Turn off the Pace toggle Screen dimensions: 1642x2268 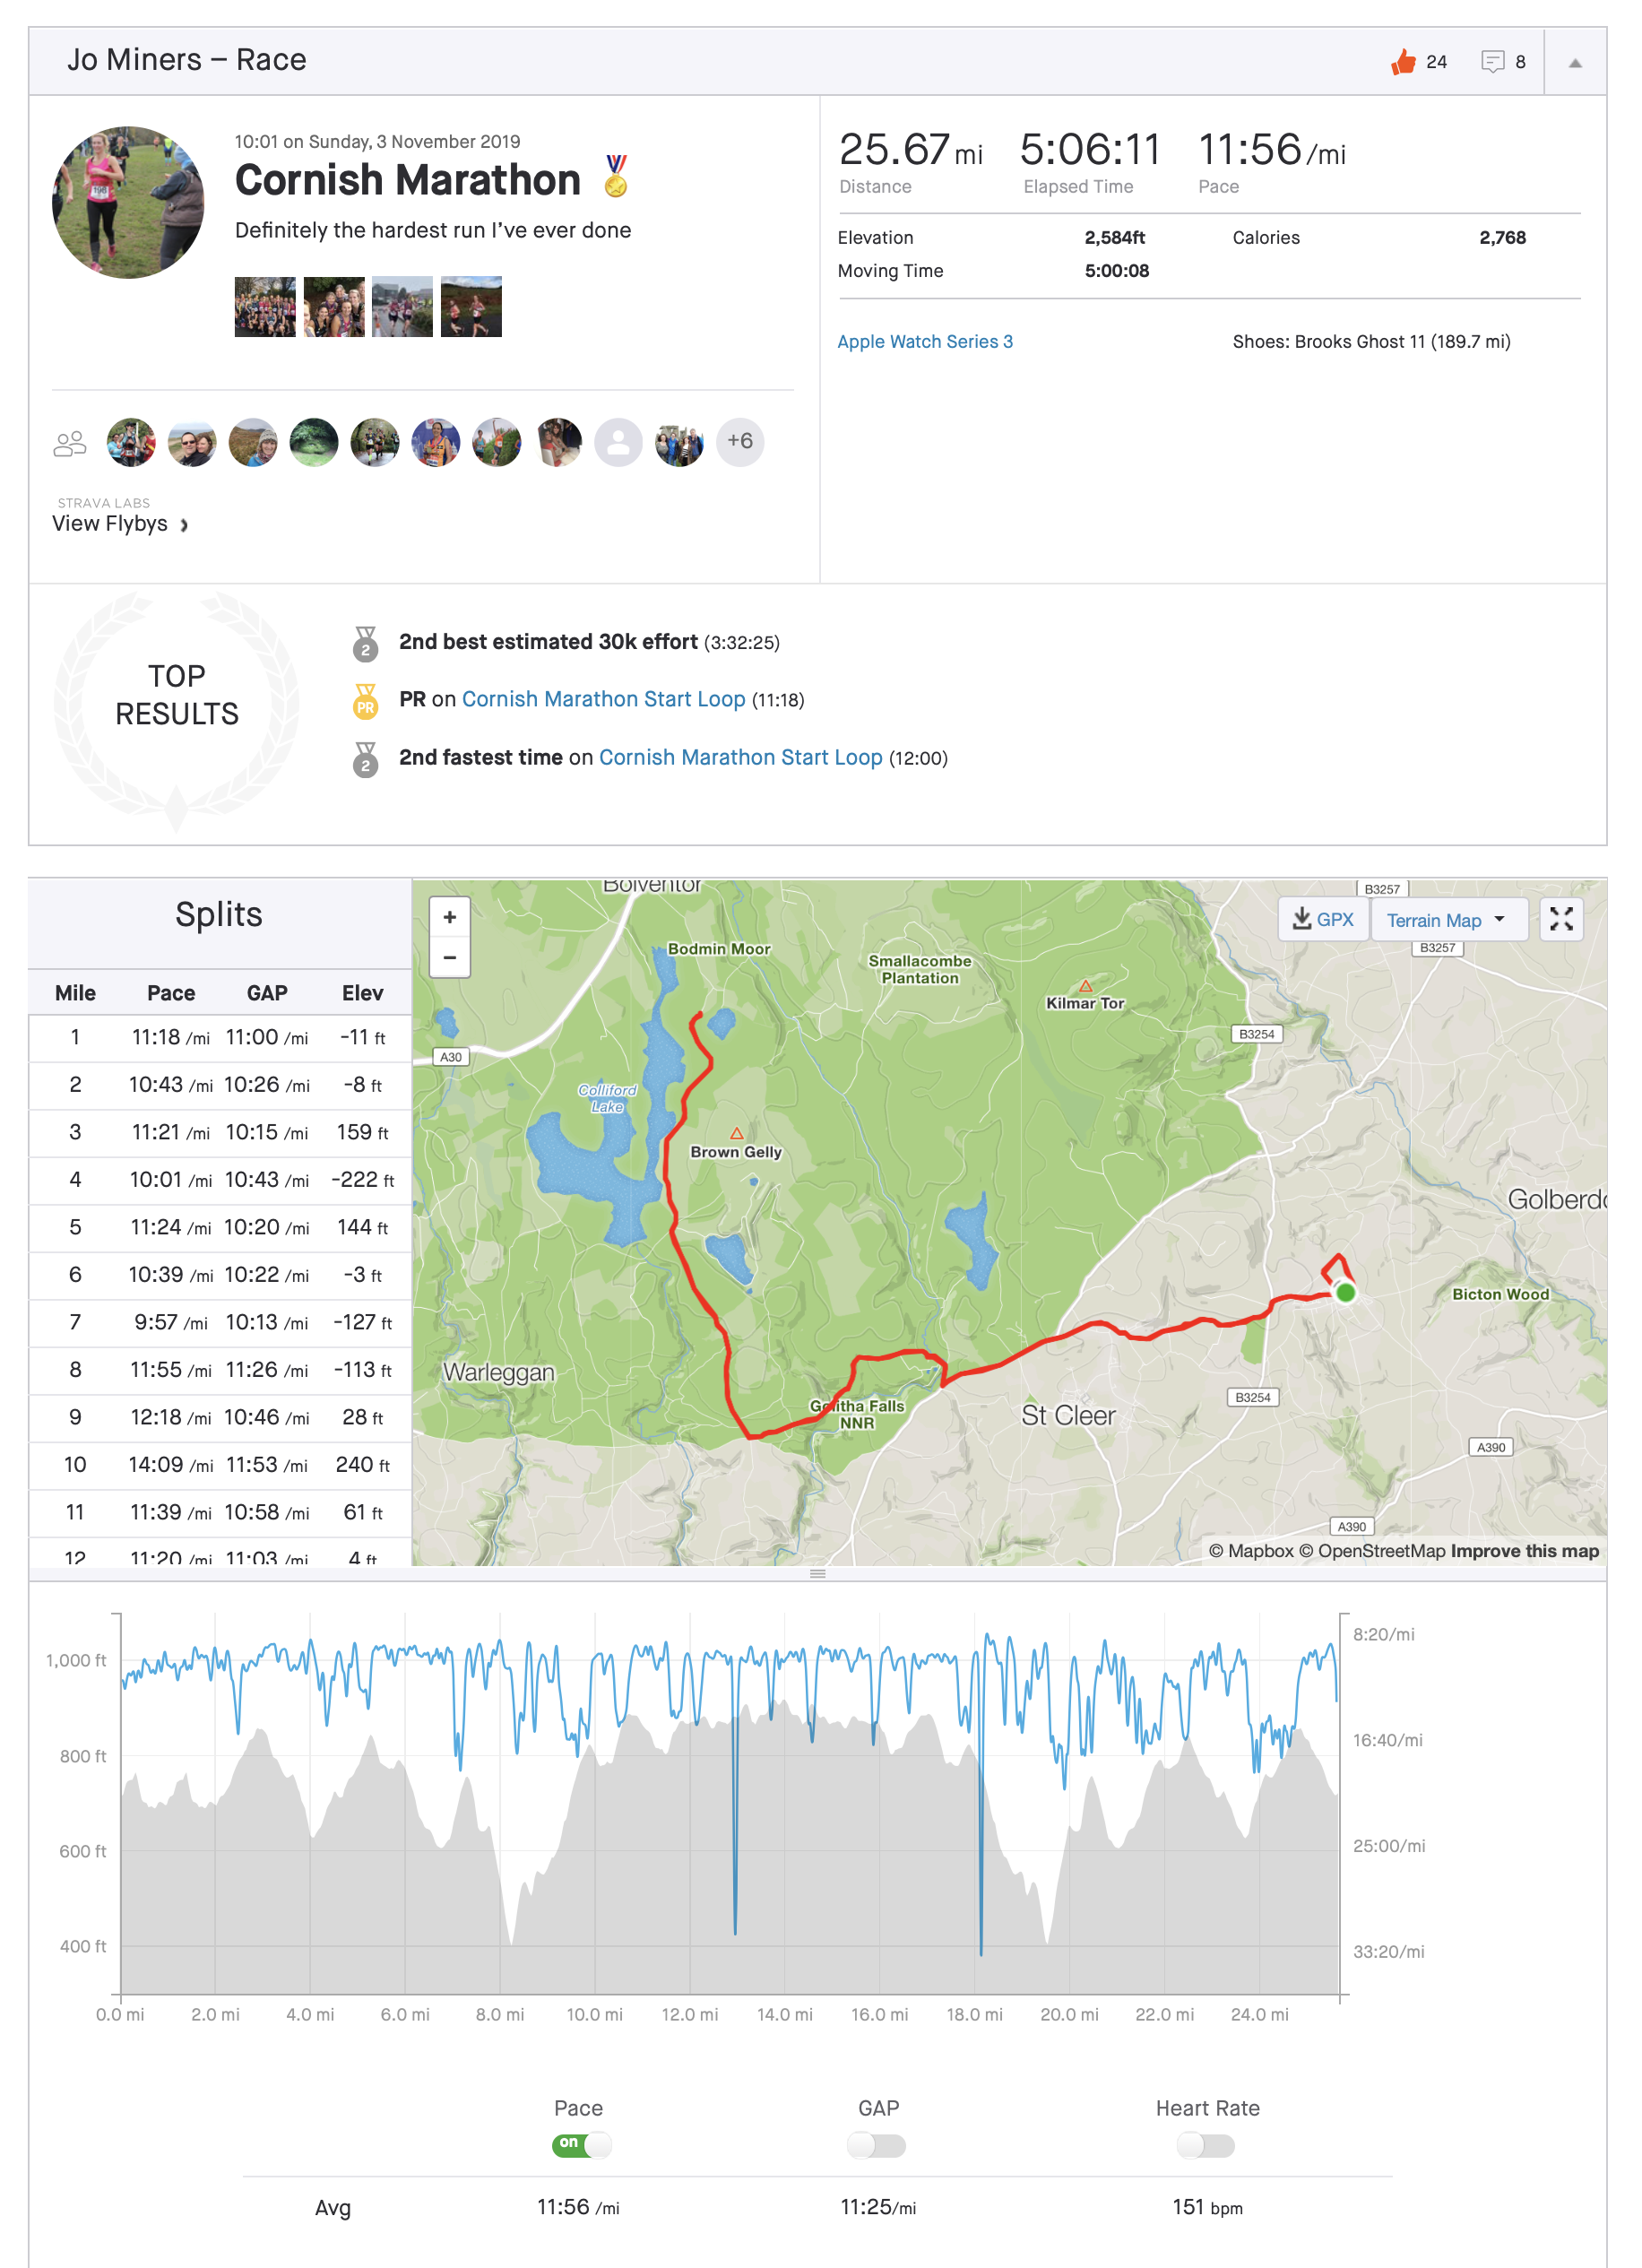coord(581,2144)
